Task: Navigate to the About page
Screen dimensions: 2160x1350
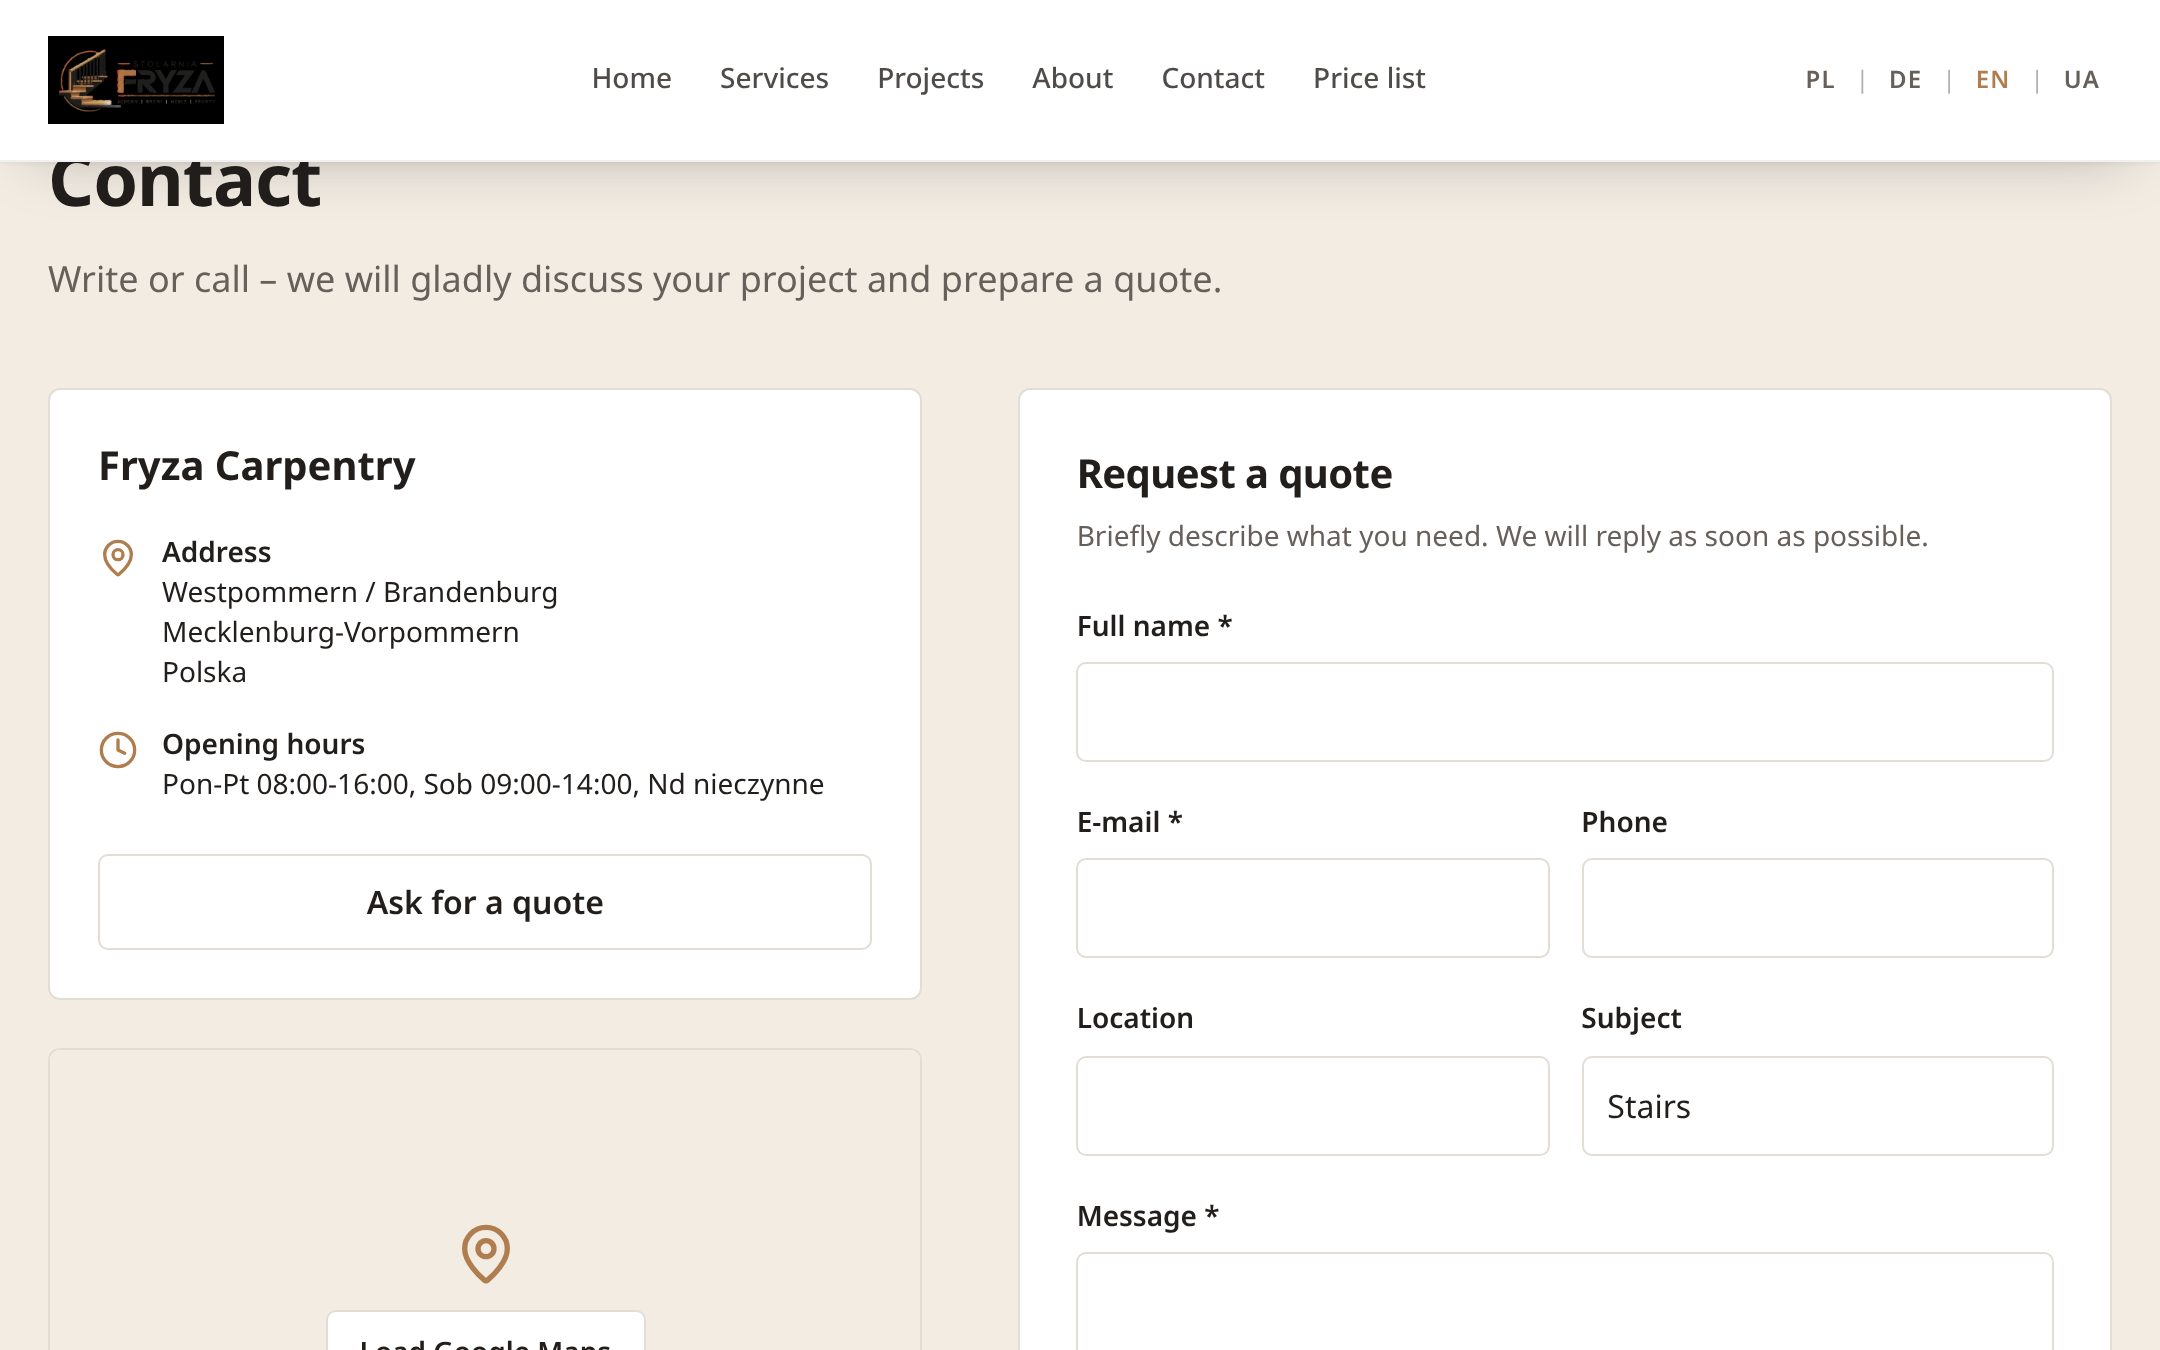Action: 1072,78
